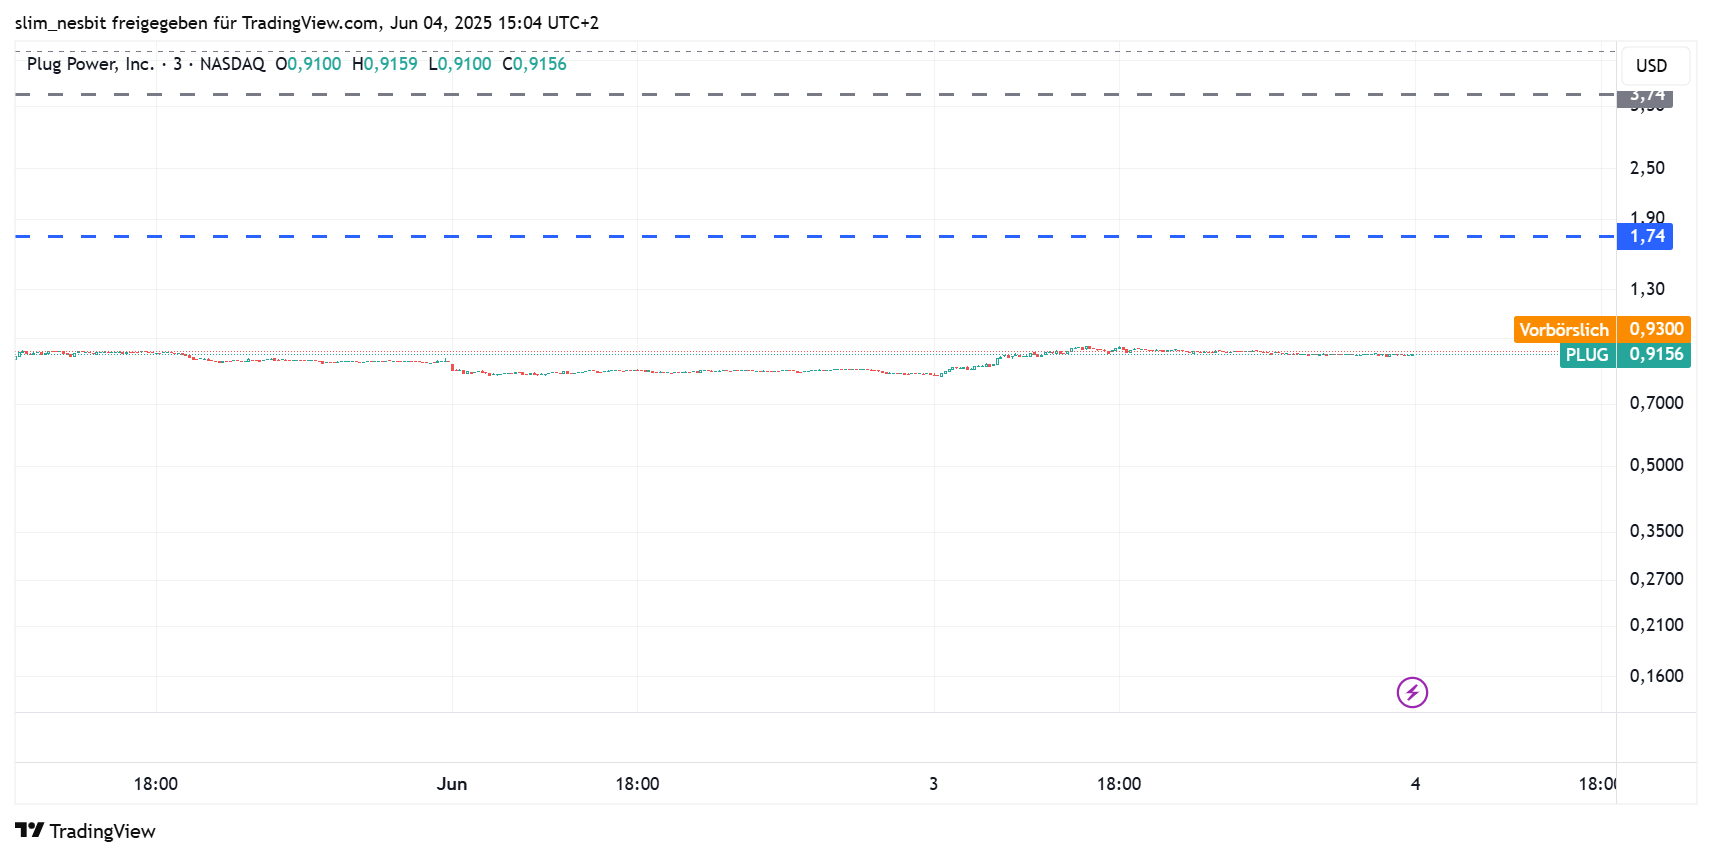Select the blue 1,74 price label

tap(1645, 236)
